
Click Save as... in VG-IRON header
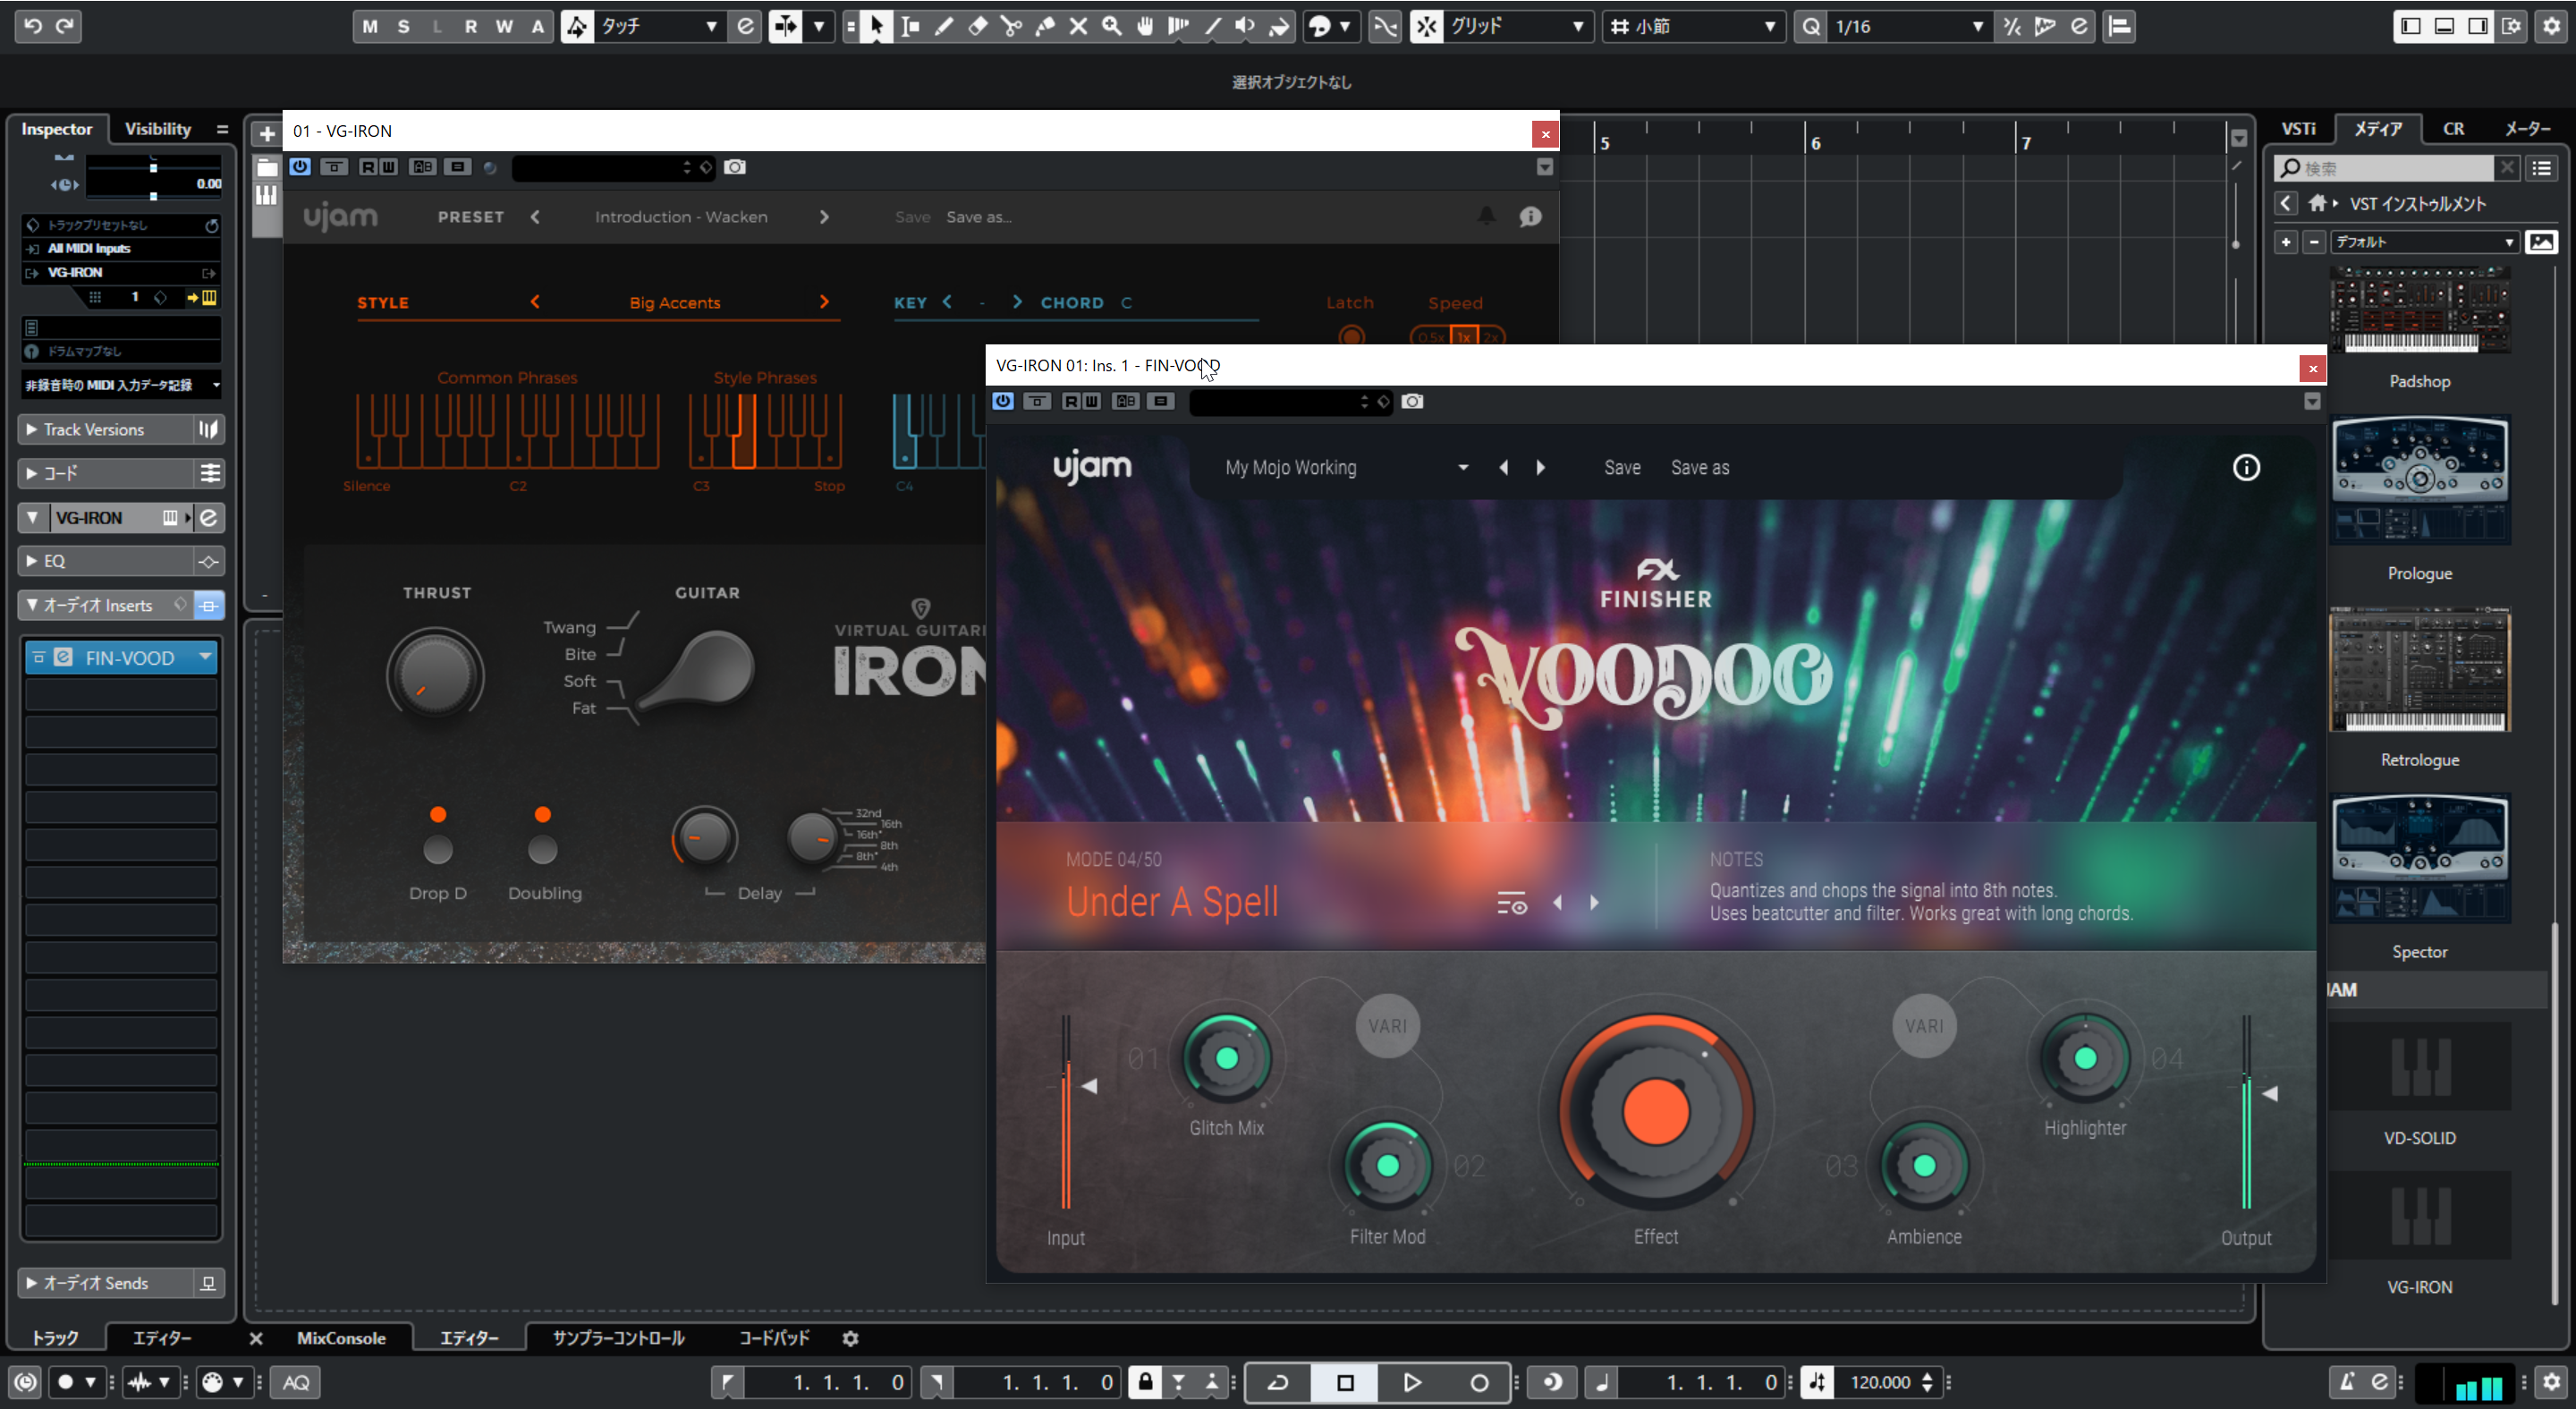(979, 217)
